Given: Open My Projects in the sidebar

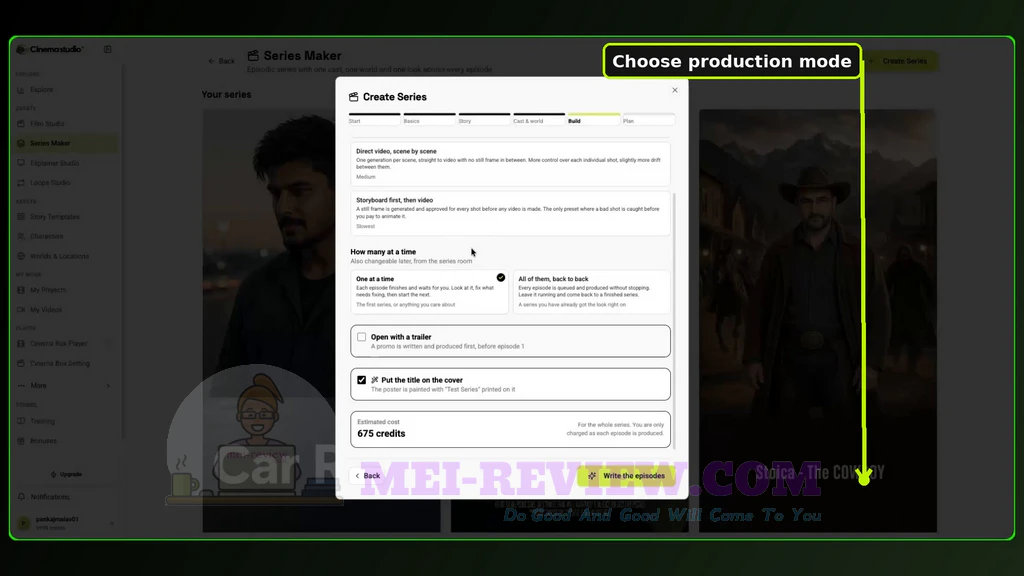Looking at the screenshot, I should coord(65,290).
